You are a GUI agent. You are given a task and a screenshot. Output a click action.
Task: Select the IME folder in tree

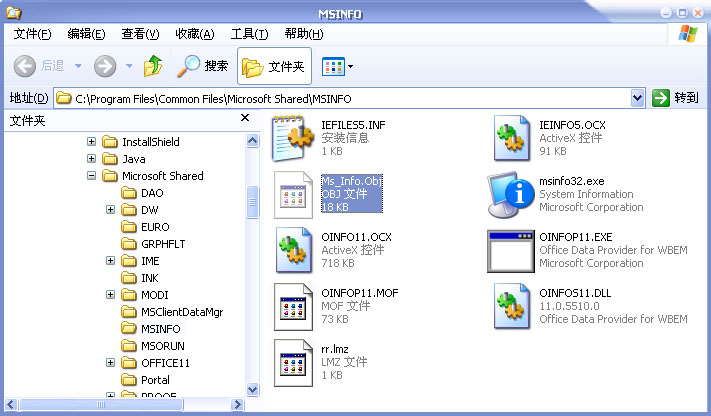click(141, 261)
